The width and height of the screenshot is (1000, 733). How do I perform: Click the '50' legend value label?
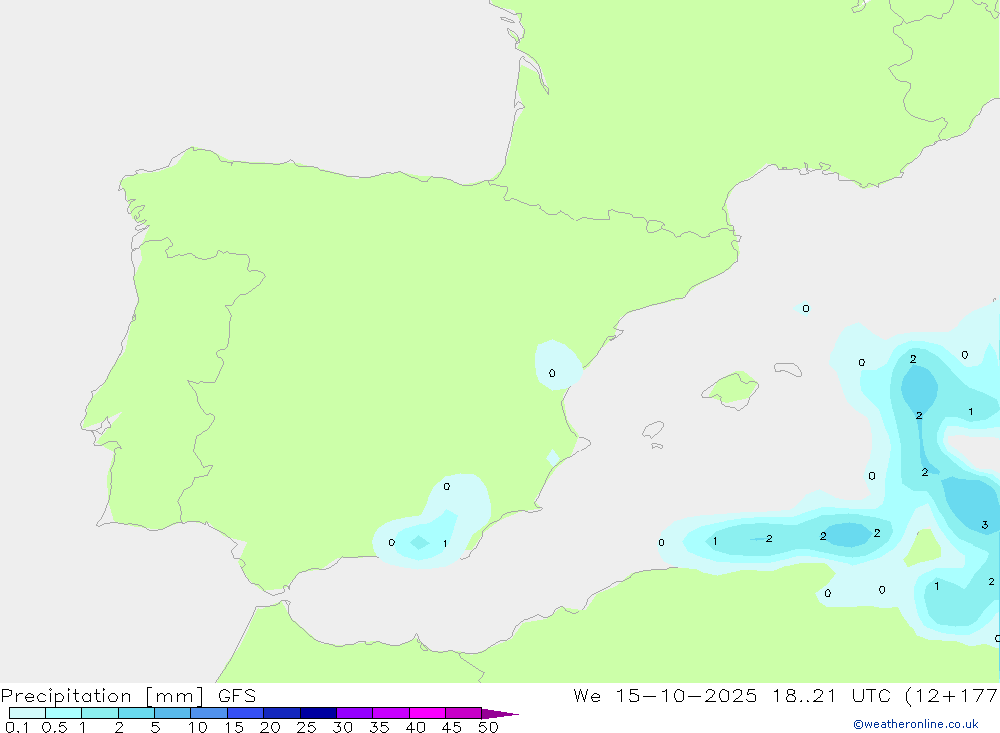tap(488, 727)
